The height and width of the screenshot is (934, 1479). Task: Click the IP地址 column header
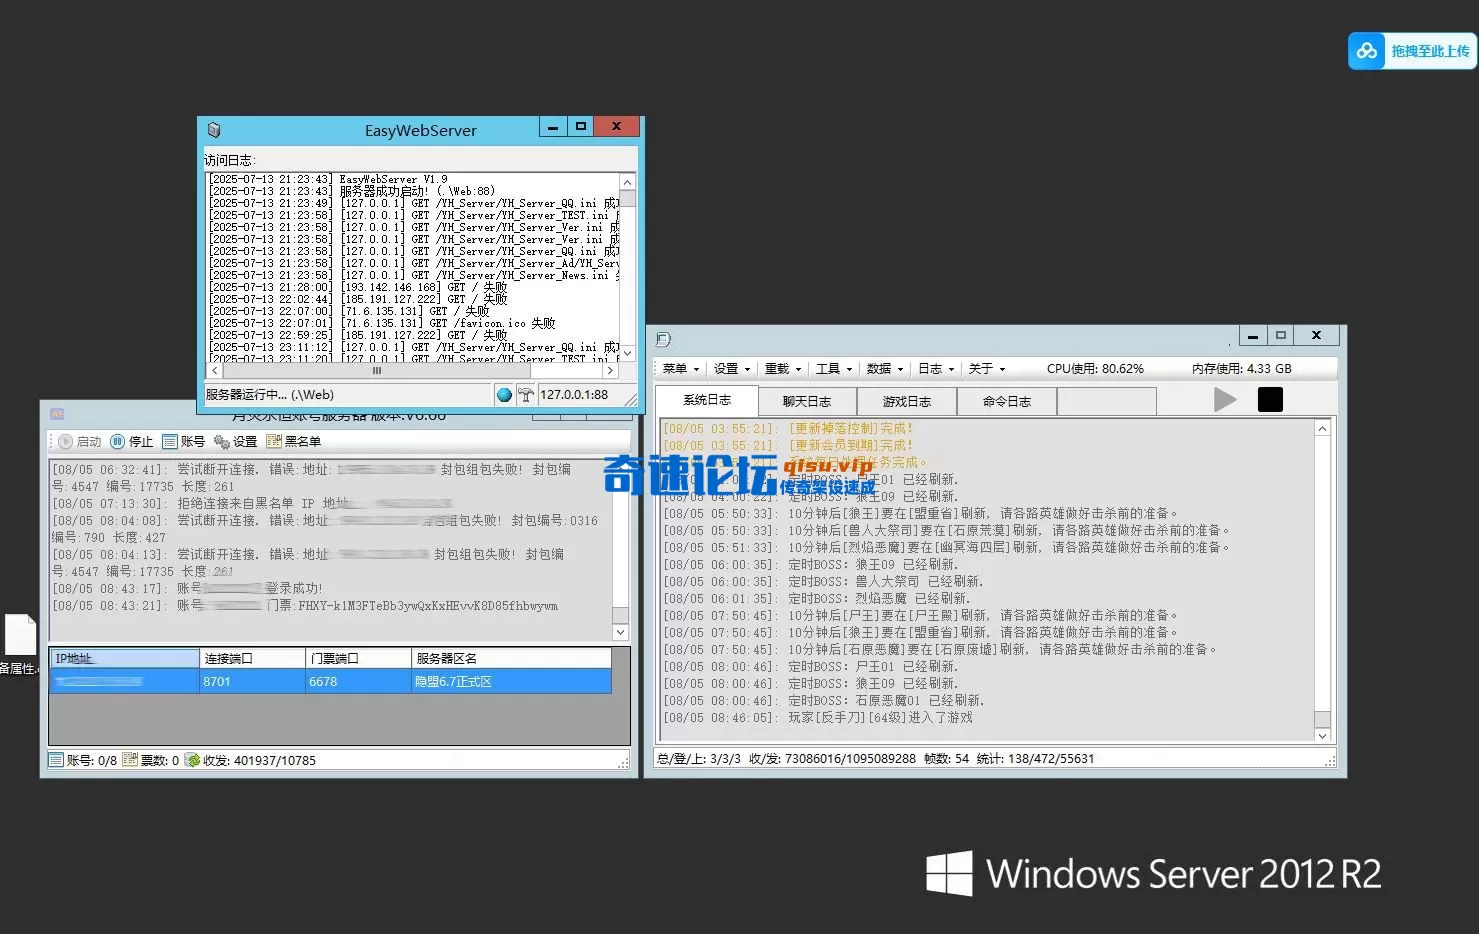tap(125, 659)
